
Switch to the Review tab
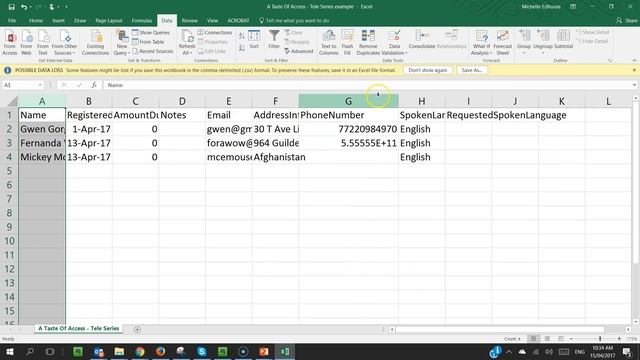[x=190, y=20]
